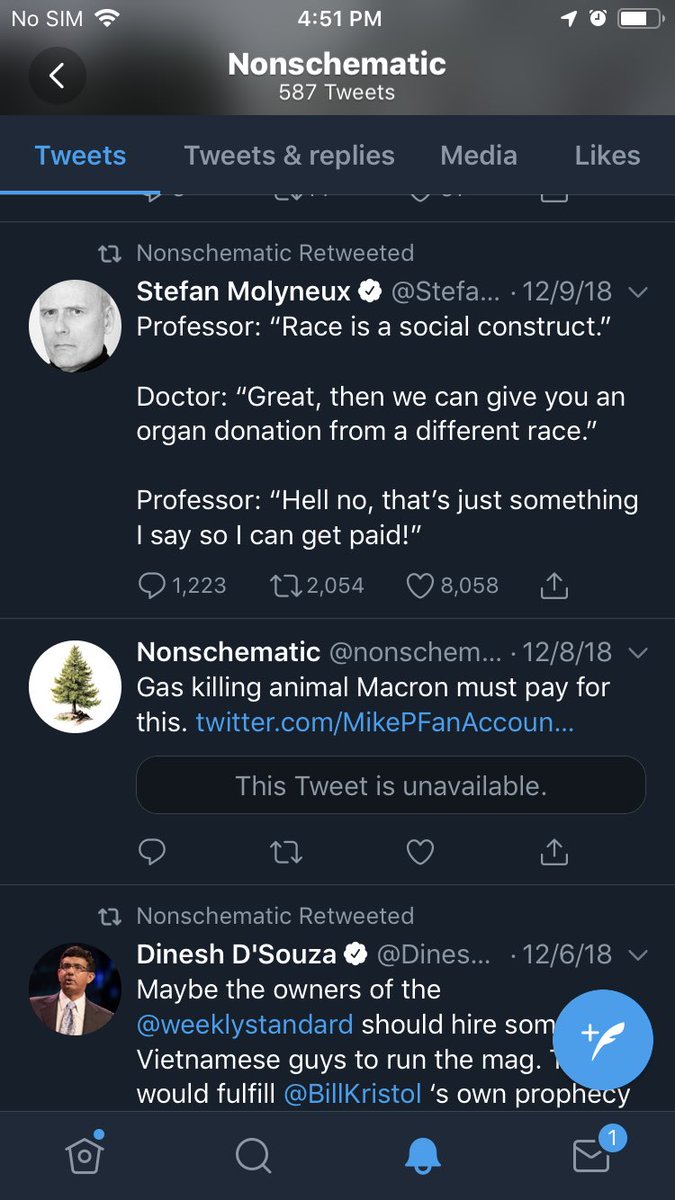Tap the This Tweet is unavailable box

point(391,785)
